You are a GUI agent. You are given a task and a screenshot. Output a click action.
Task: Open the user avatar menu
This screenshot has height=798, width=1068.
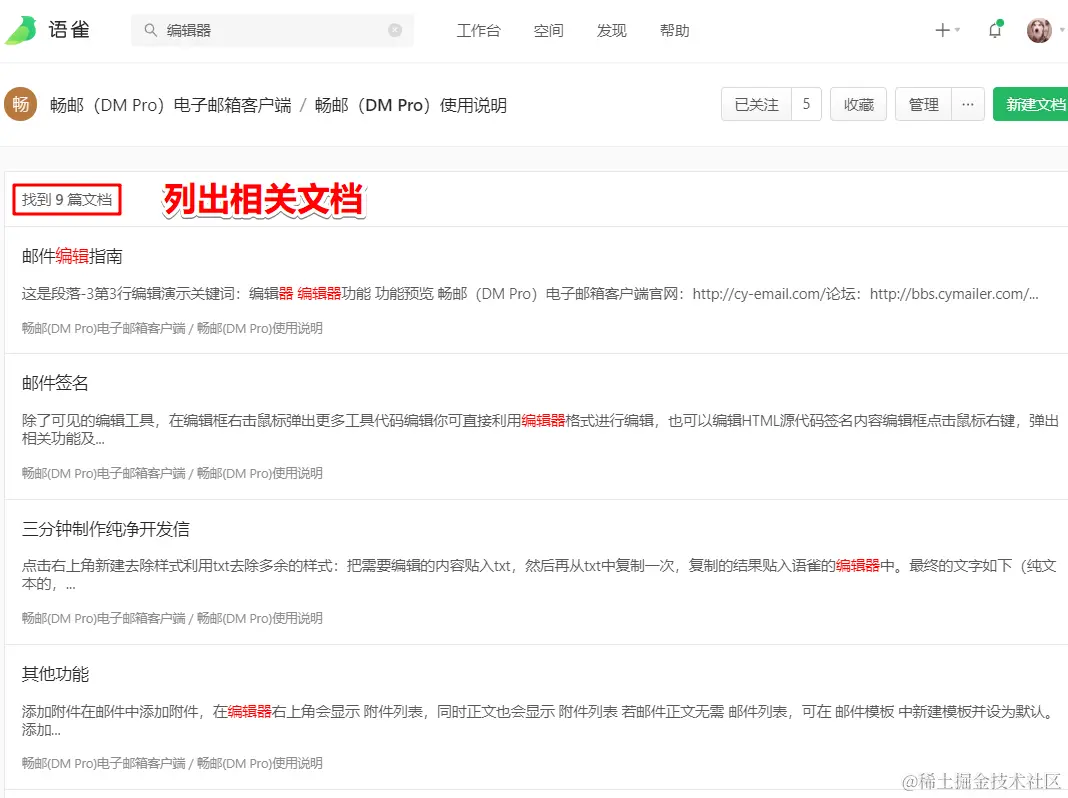pyautogui.click(x=1039, y=30)
